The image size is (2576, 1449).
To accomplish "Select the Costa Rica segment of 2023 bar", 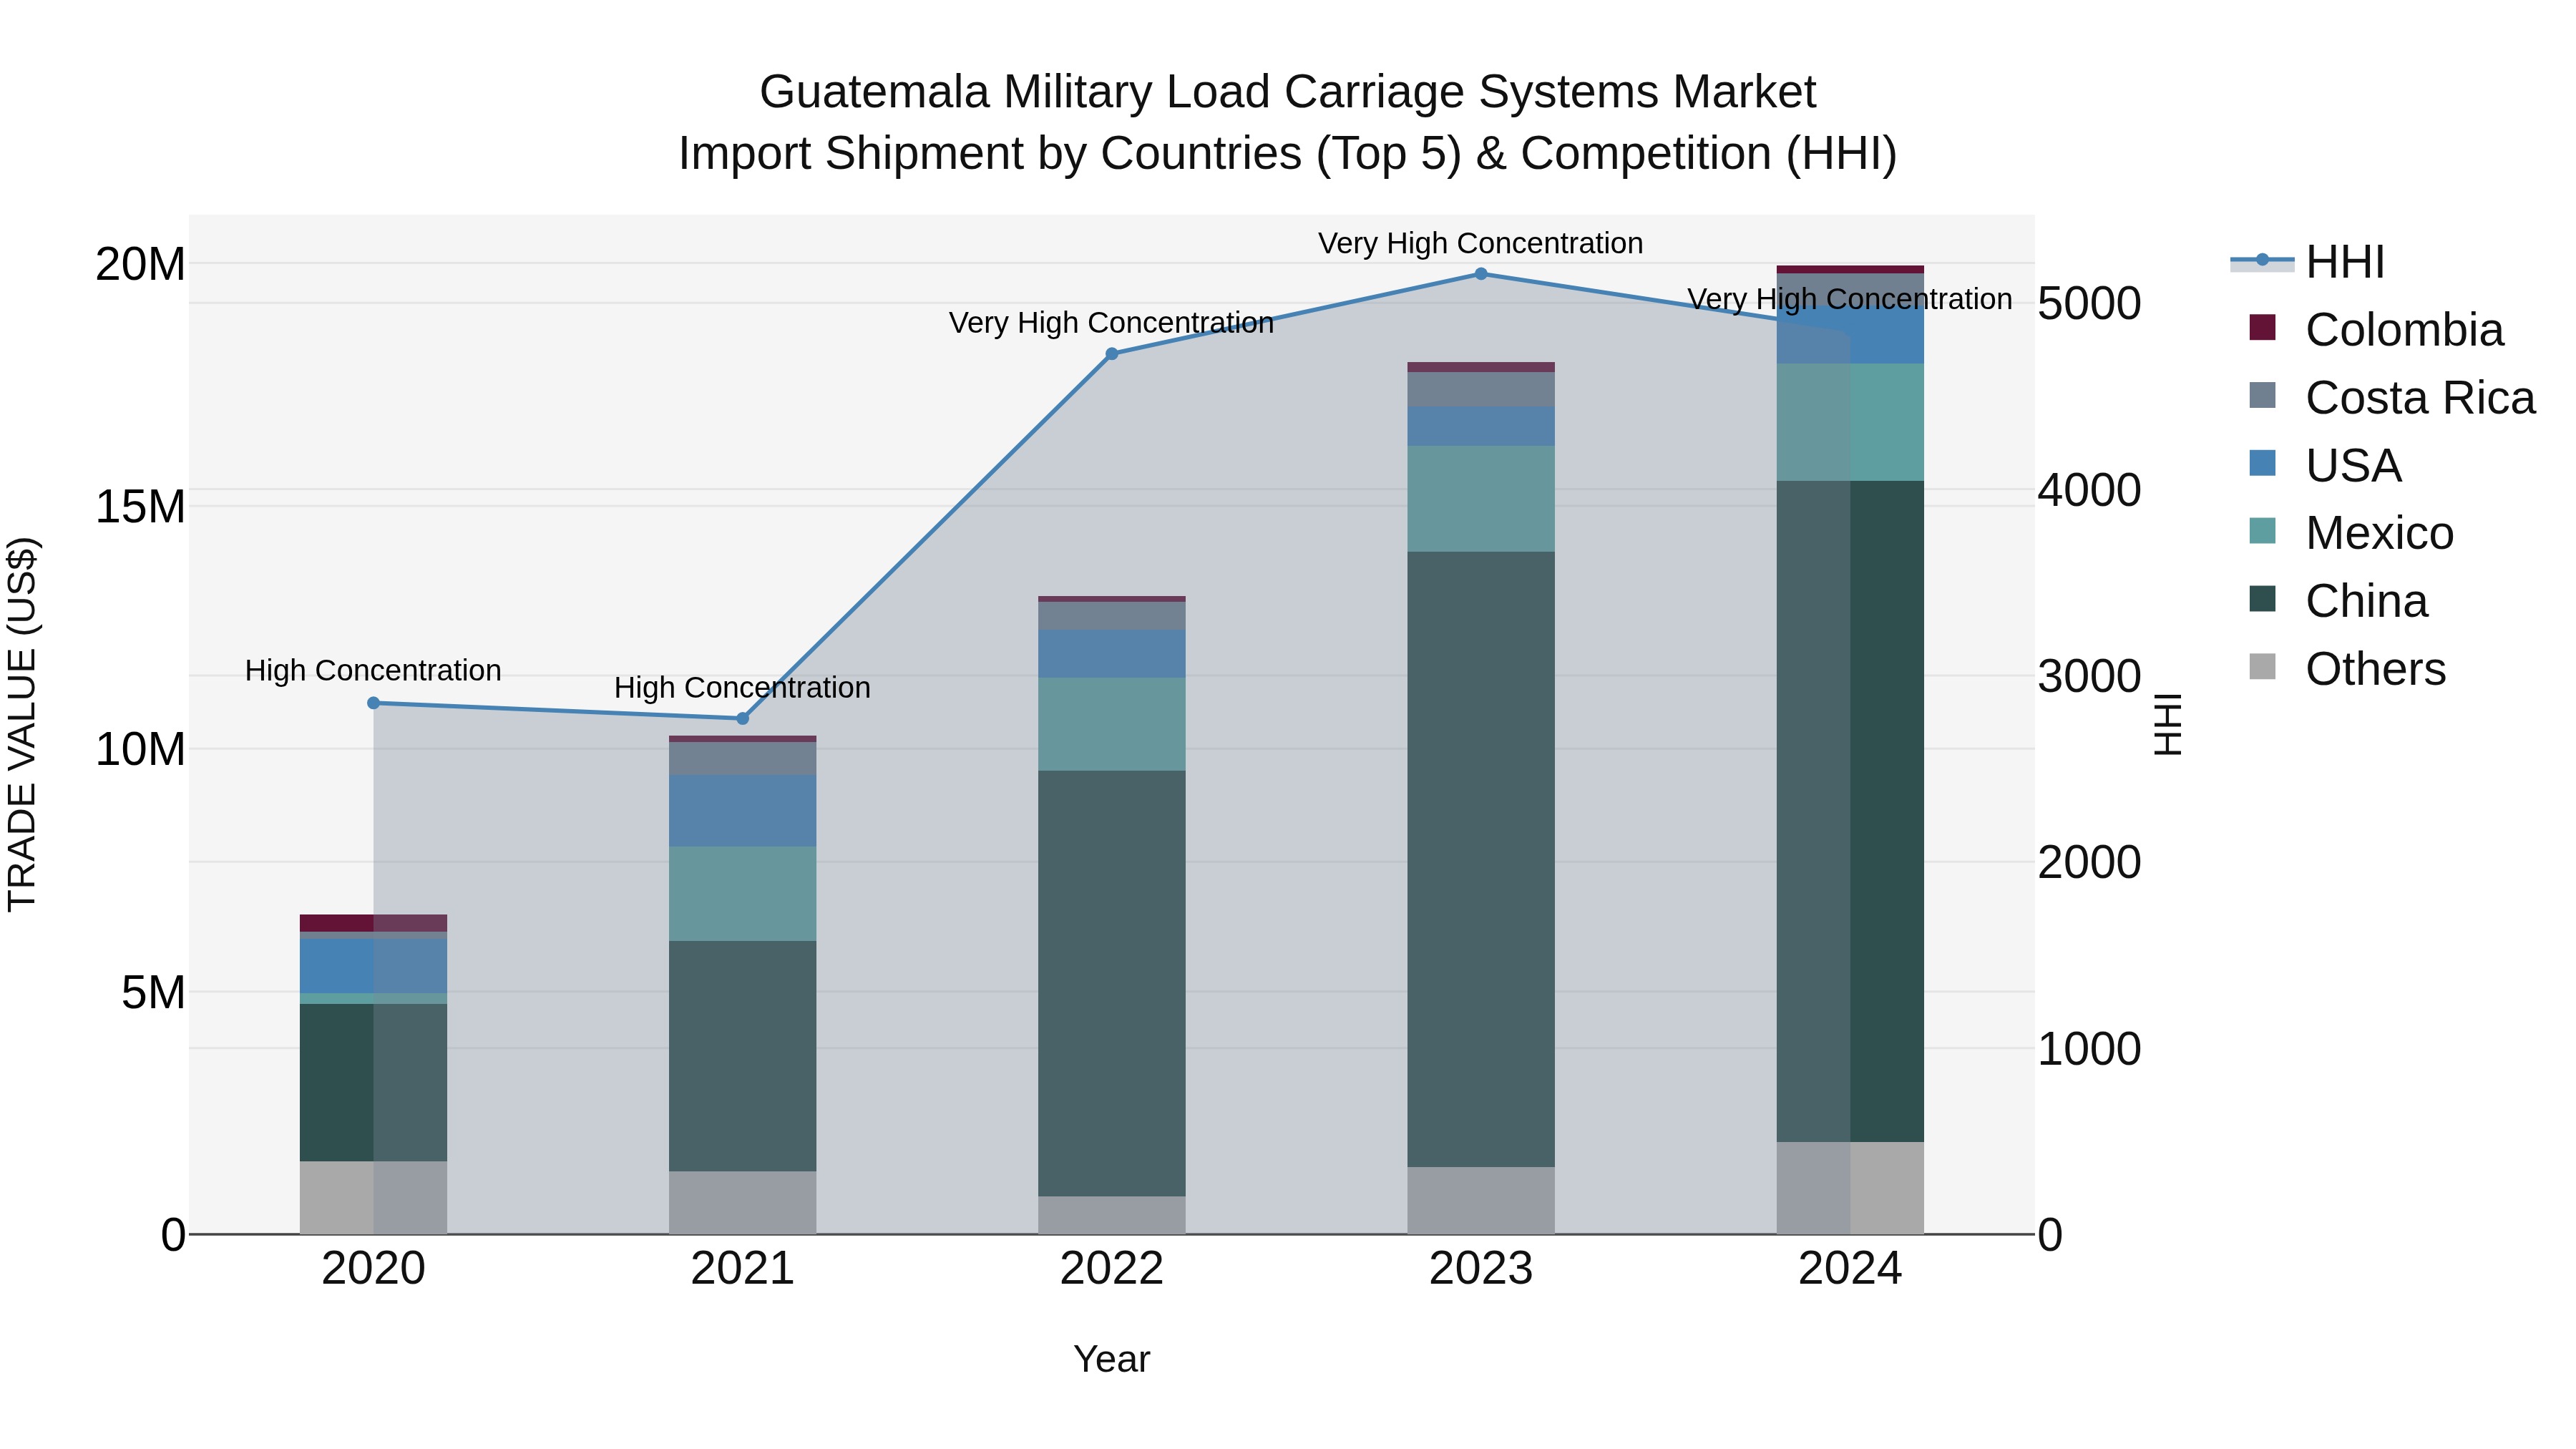I will [1481, 390].
